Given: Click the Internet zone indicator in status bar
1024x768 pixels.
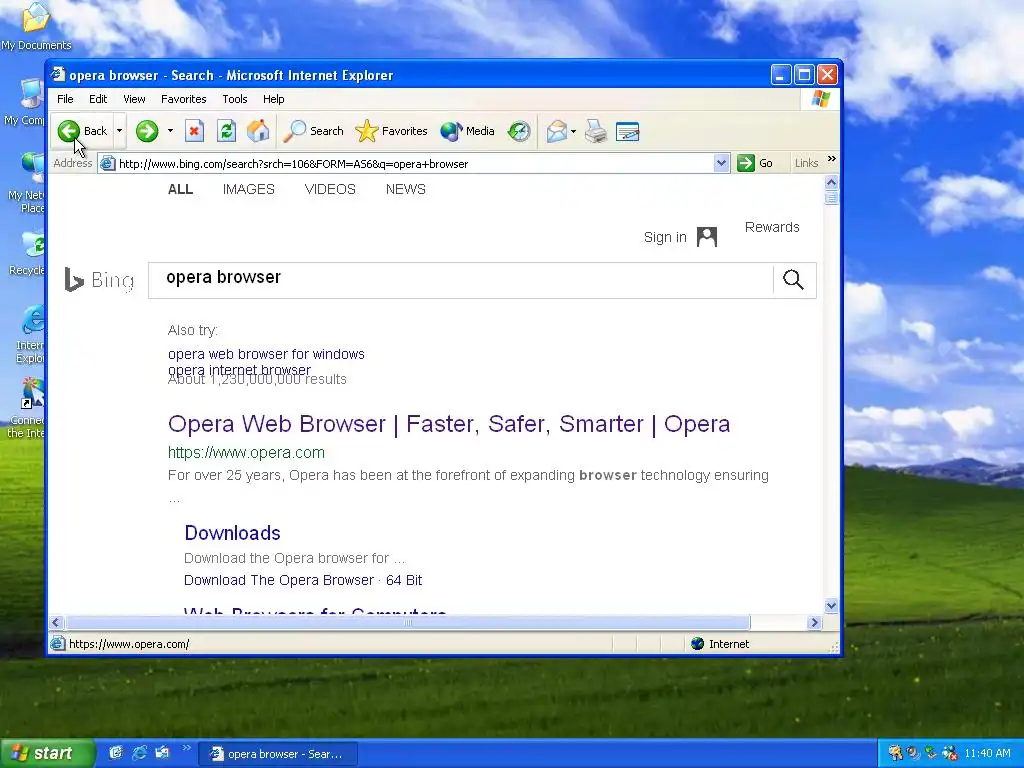Looking at the screenshot, I should [x=720, y=644].
